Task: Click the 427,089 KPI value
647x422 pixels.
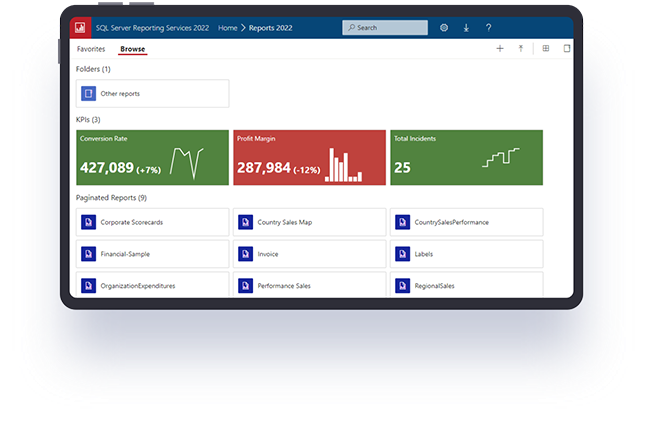Action: (x=107, y=168)
